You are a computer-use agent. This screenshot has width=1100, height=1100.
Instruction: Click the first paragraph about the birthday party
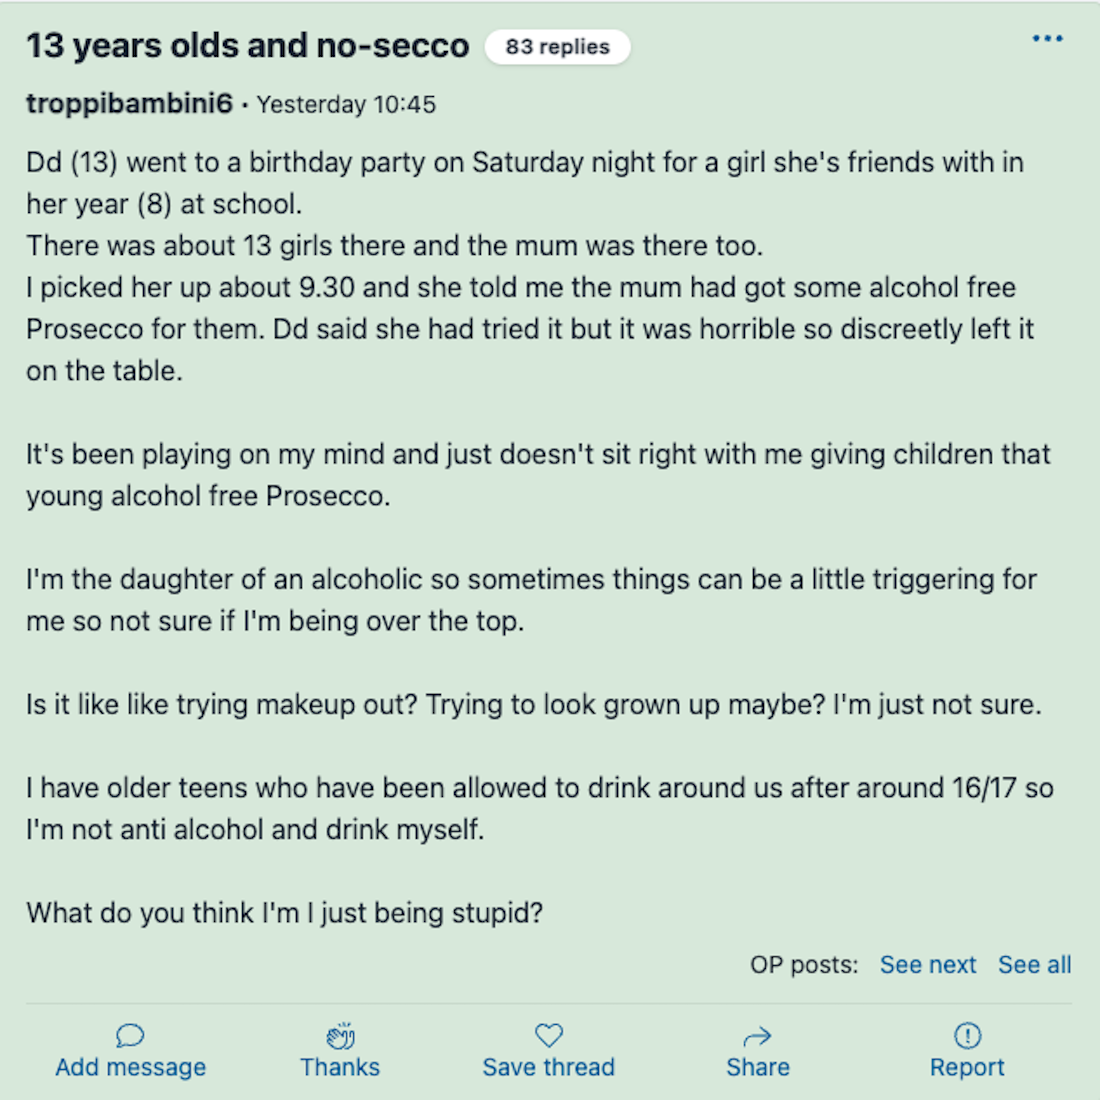[530, 267]
